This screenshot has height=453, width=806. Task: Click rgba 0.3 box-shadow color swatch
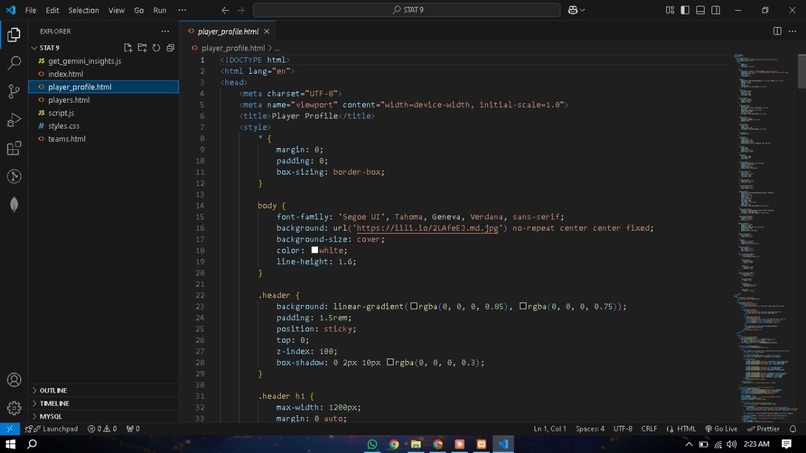click(x=390, y=362)
